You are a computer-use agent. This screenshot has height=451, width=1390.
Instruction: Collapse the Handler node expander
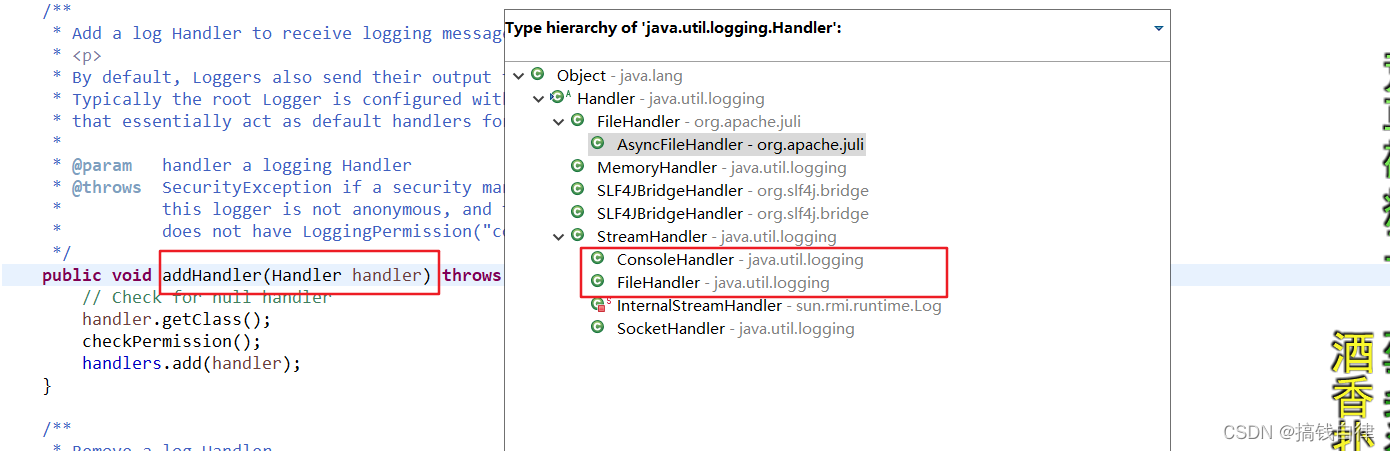click(x=539, y=98)
